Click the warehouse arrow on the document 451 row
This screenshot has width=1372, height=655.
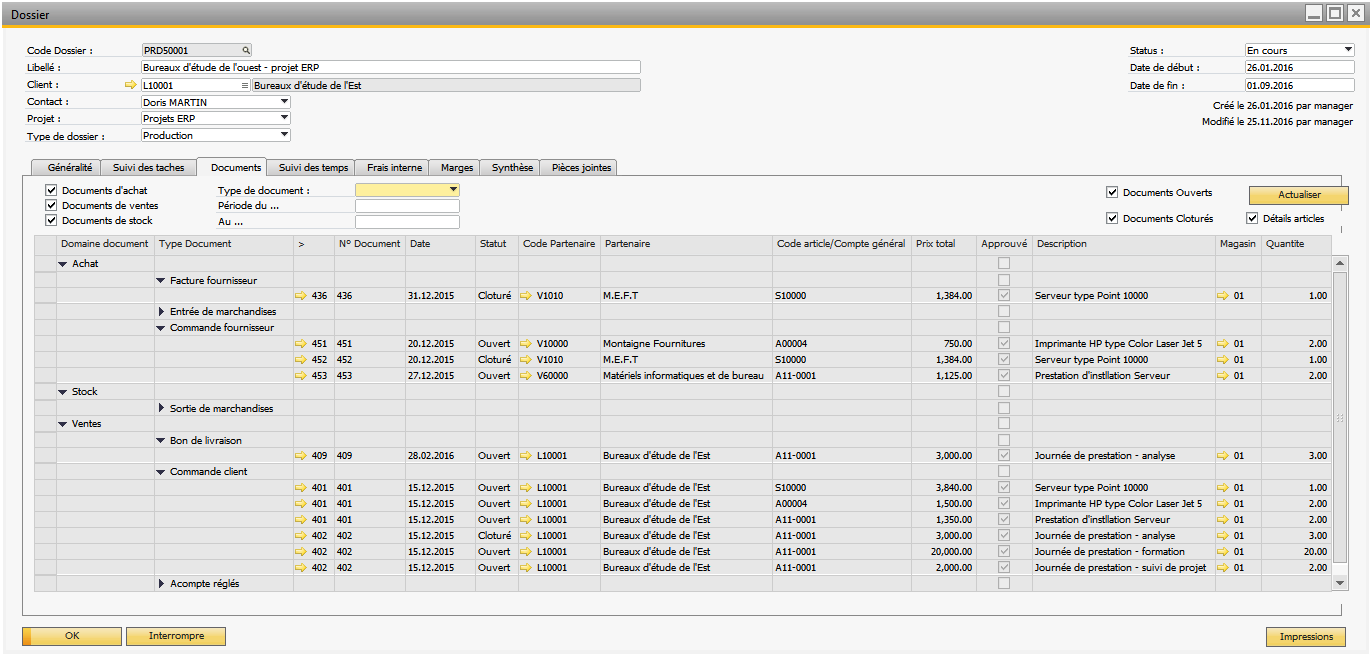point(1223,344)
